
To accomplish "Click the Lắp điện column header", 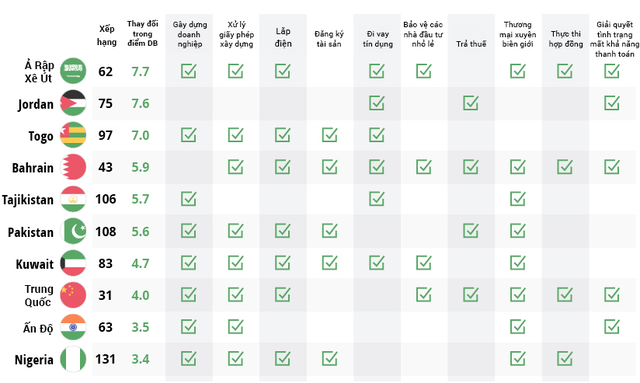I will [x=283, y=37].
